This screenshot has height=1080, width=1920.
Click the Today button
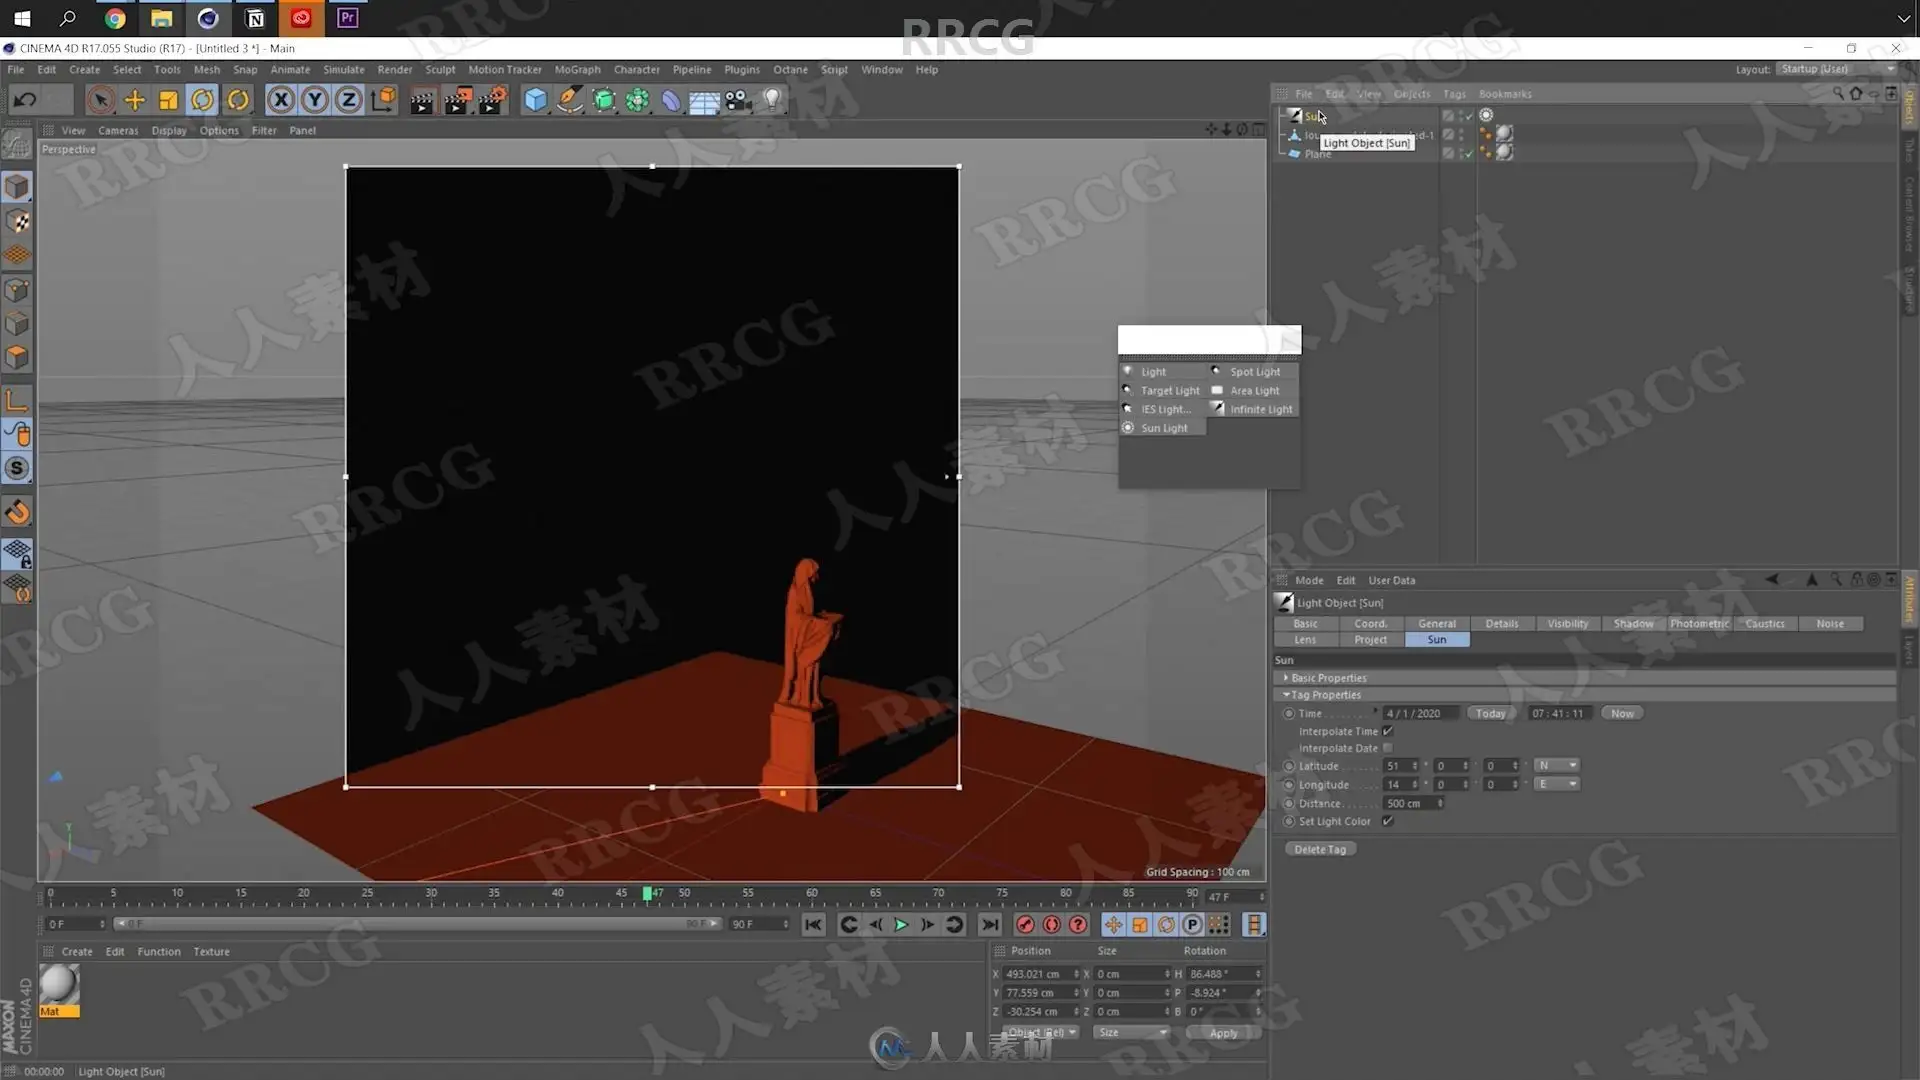tap(1490, 714)
